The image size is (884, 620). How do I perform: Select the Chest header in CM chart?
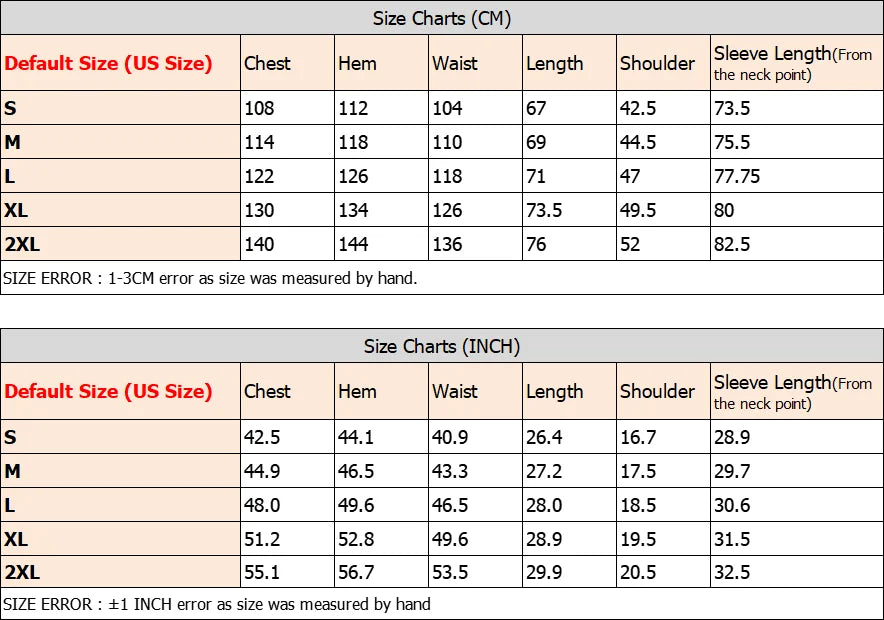[x=288, y=63]
